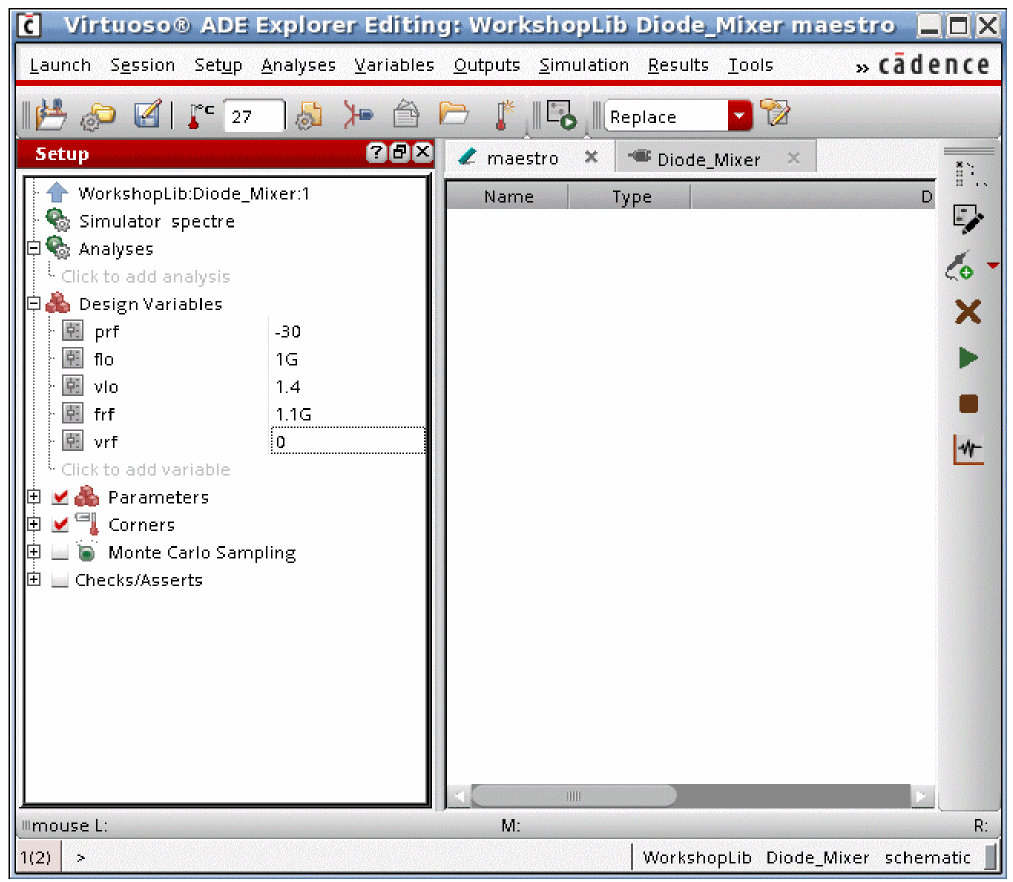The width and height of the screenshot is (1013, 882).
Task: Click the red probe variables toolbar icon
Action: pos(357,115)
